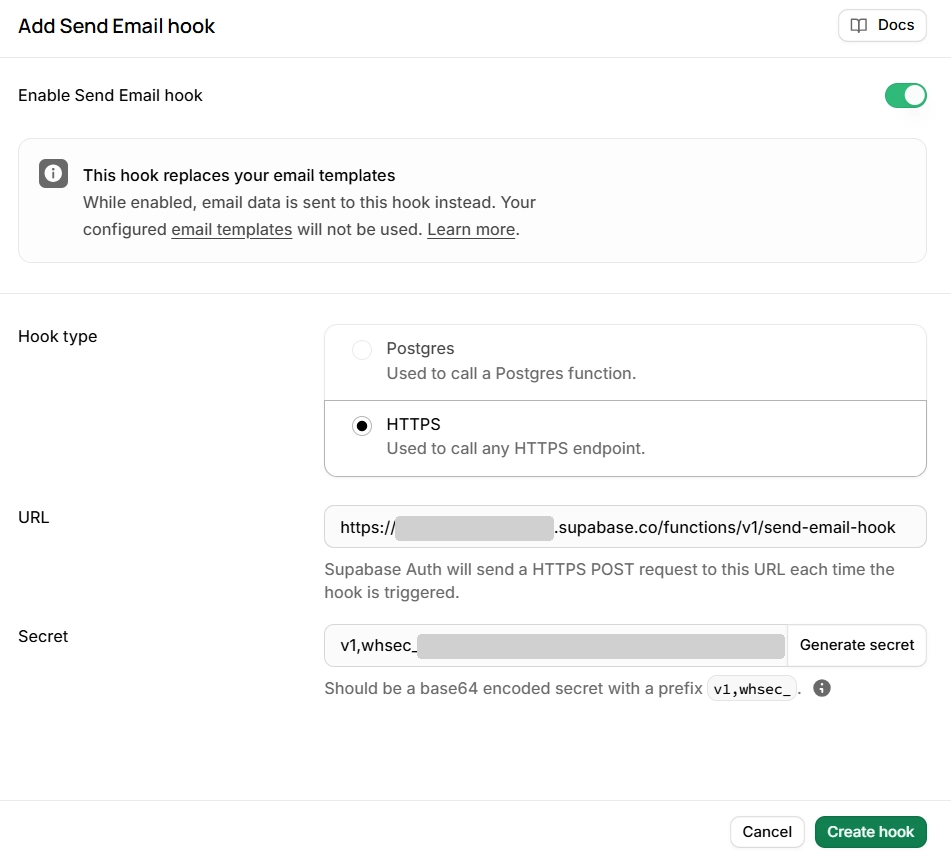This screenshot has height=855, width=951.
Task: Click the v1,whsec_ prefix code badge
Action: 752,689
